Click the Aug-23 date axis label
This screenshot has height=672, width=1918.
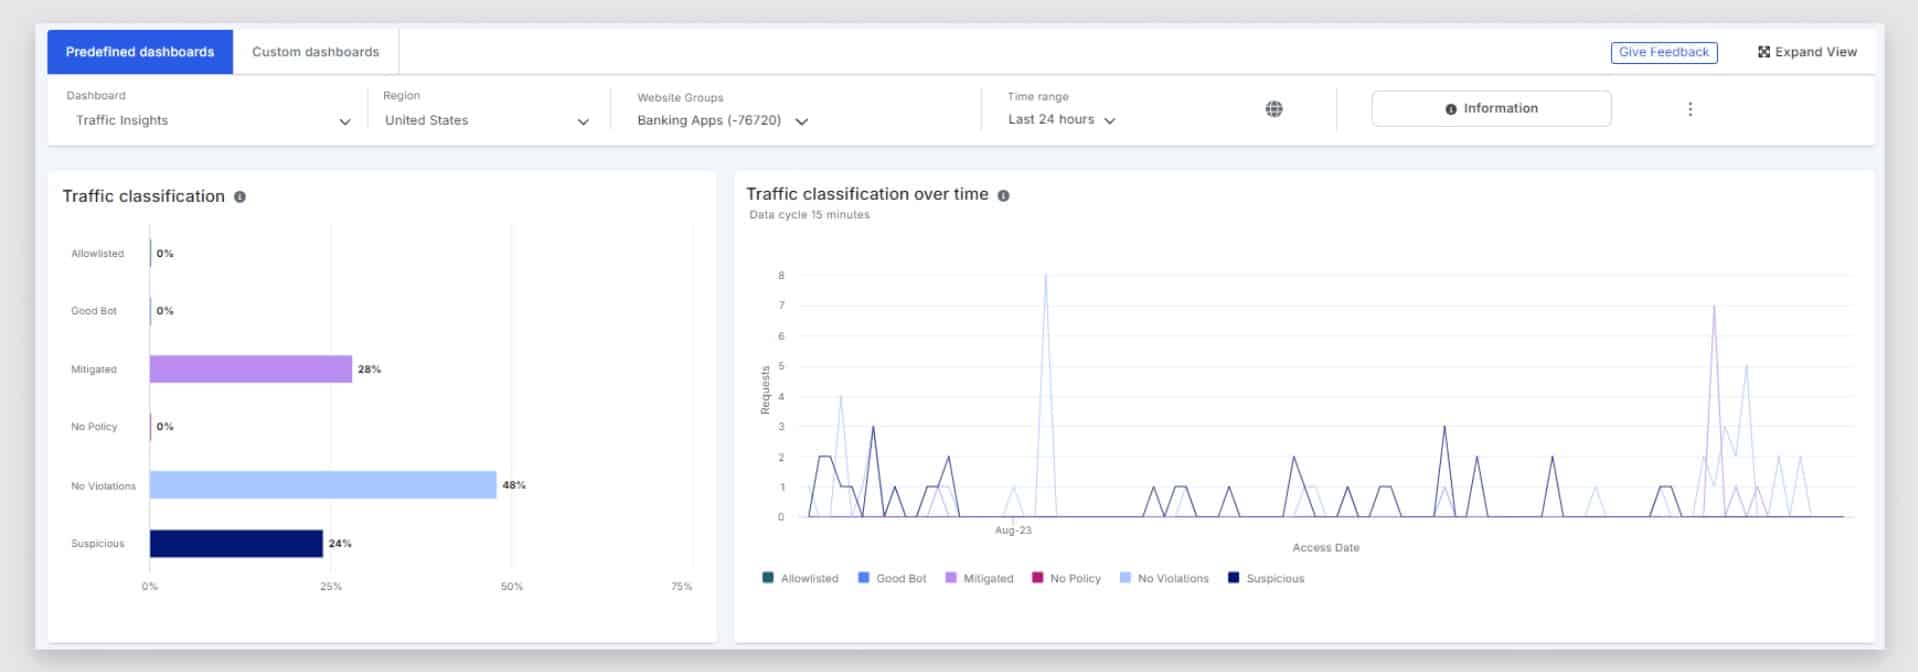[x=1013, y=530]
